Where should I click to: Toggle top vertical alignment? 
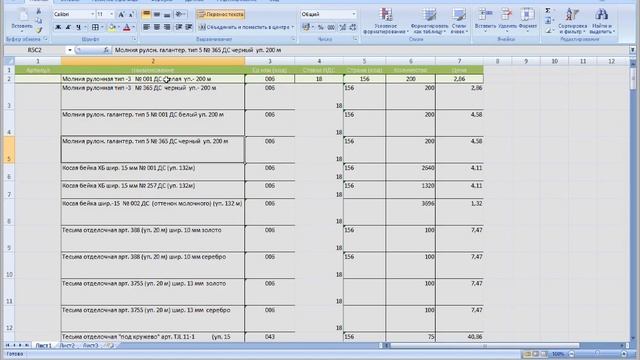[147, 15]
